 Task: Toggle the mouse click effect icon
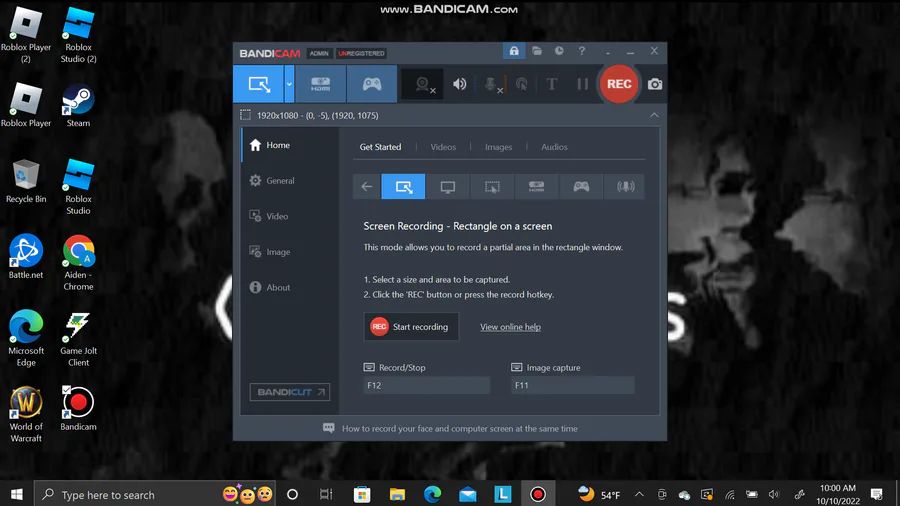[x=522, y=84]
